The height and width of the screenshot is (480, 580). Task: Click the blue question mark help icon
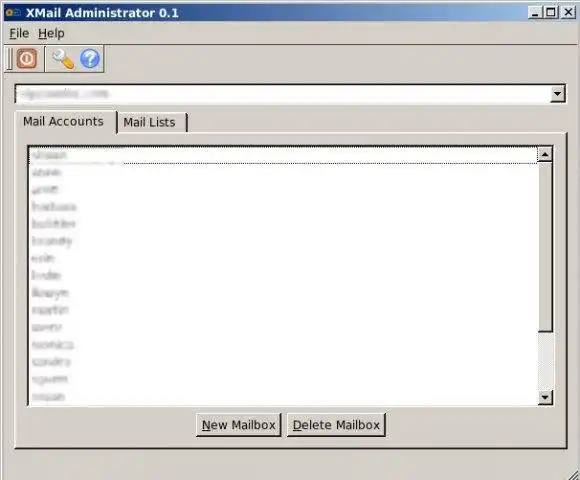[x=90, y=59]
